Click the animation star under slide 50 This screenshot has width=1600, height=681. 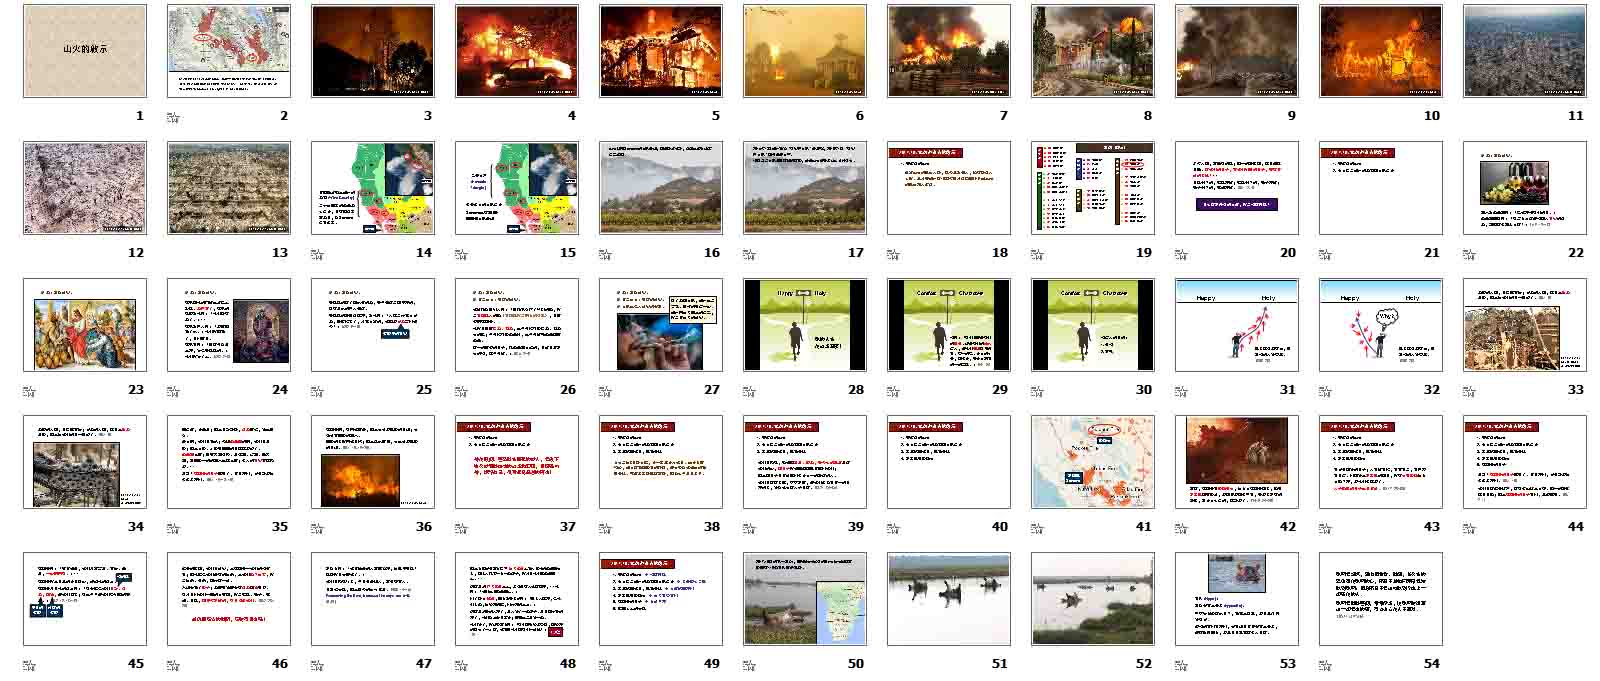[x=749, y=663]
